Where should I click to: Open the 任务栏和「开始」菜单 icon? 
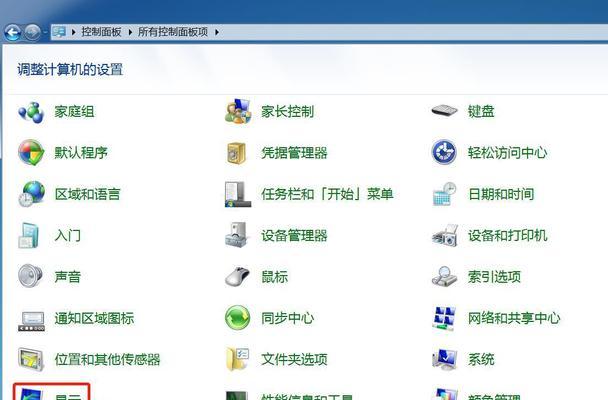pyautogui.click(x=237, y=194)
